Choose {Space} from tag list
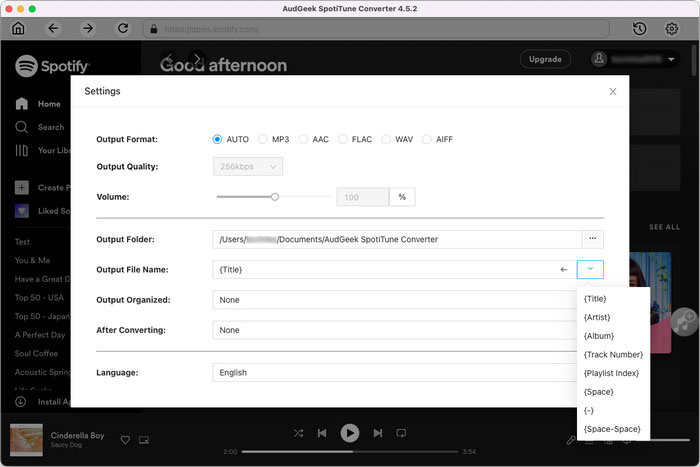700x467 pixels. 613,392
